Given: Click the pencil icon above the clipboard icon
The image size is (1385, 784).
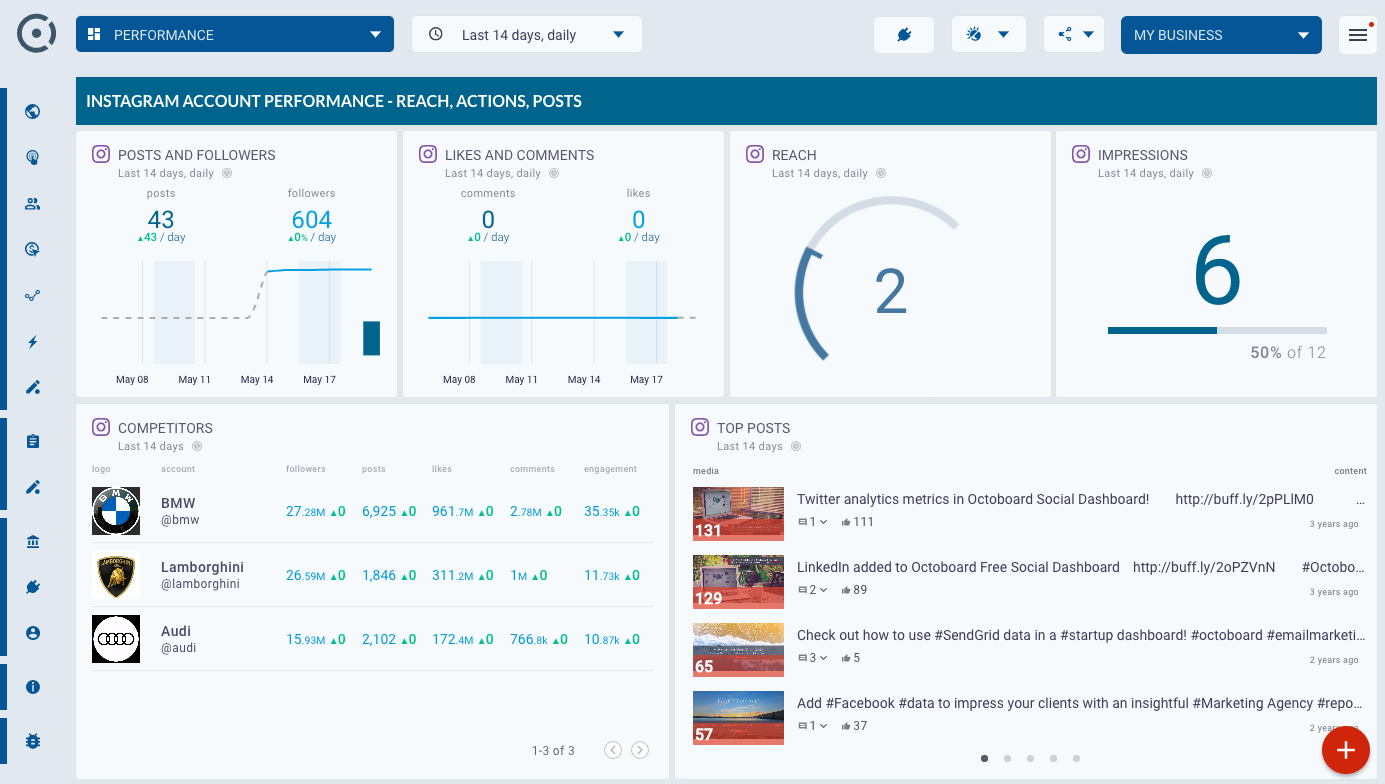Looking at the screenshot, I should click(x=32, y=387).
